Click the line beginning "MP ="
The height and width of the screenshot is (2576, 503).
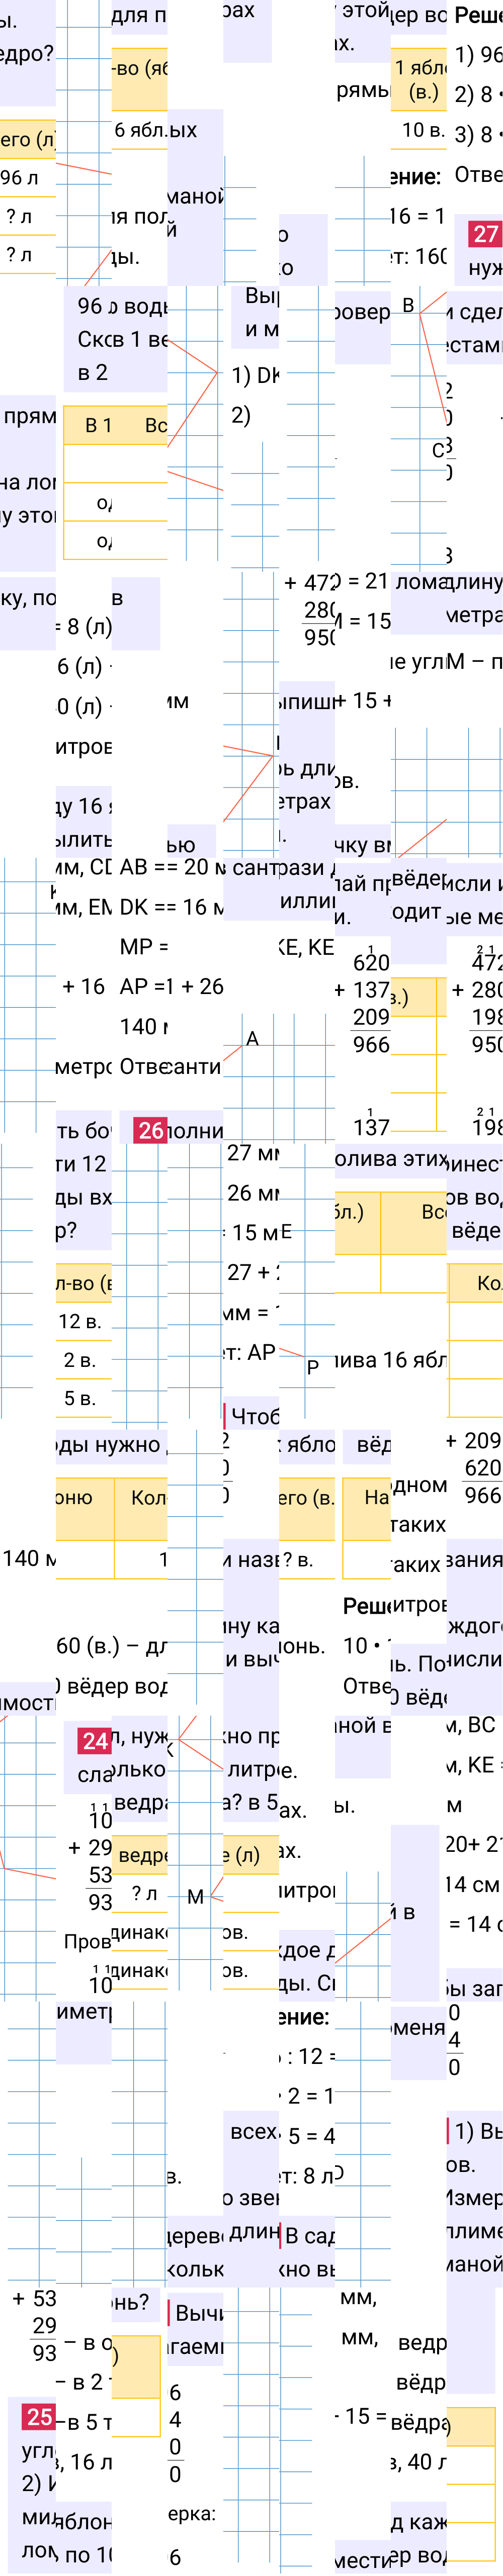pyautogui.click(x=144, y=946)
